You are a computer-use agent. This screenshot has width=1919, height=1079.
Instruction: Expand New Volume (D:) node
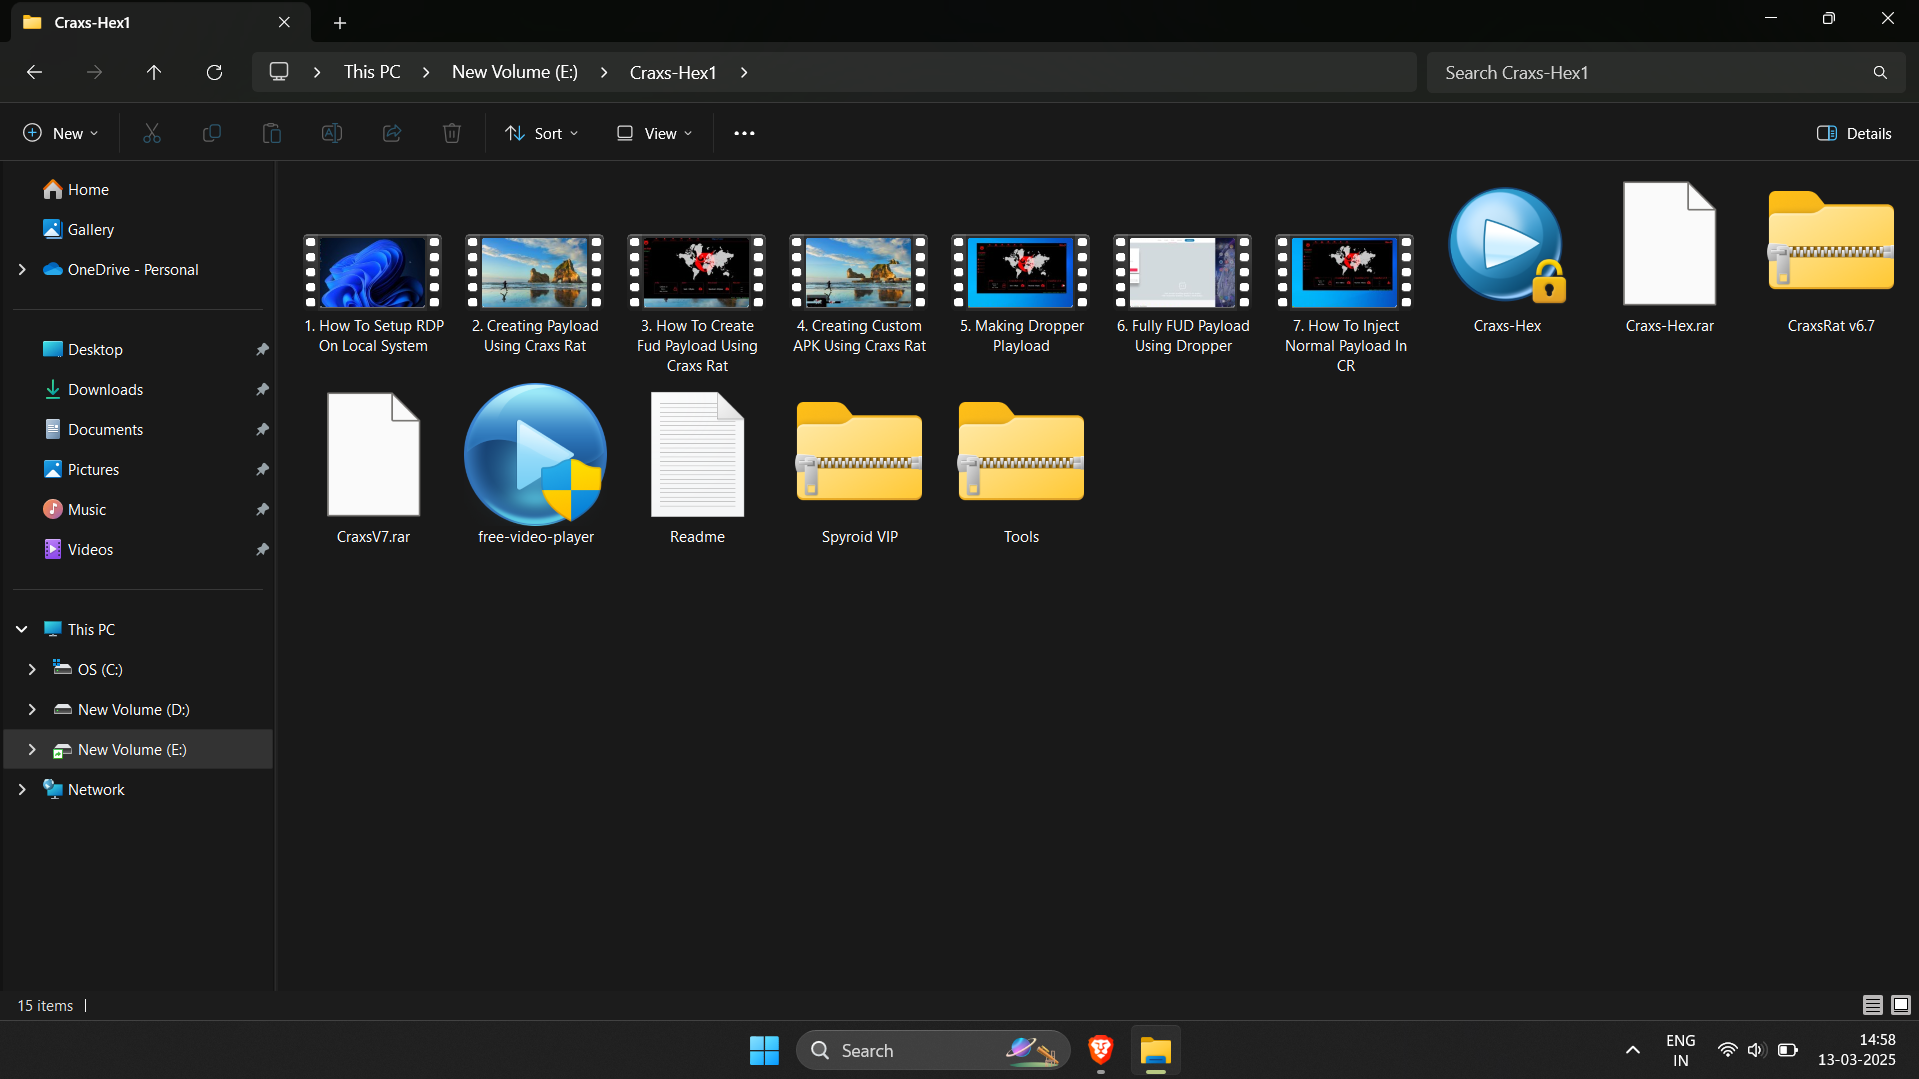coord(32,709)
